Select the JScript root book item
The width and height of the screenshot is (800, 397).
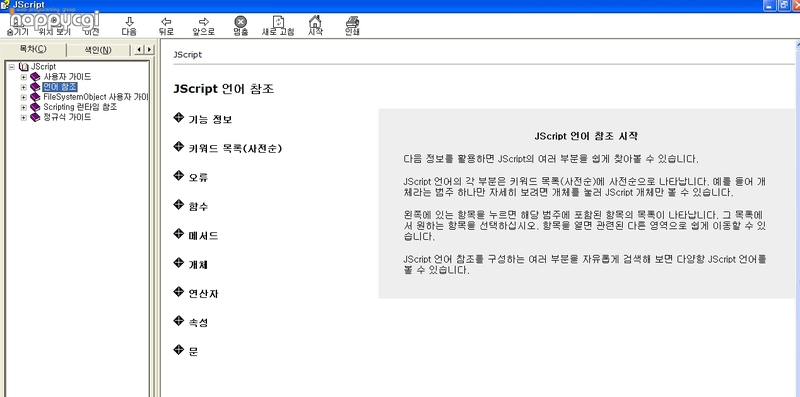pyautogui.click(x=43, y=67)
